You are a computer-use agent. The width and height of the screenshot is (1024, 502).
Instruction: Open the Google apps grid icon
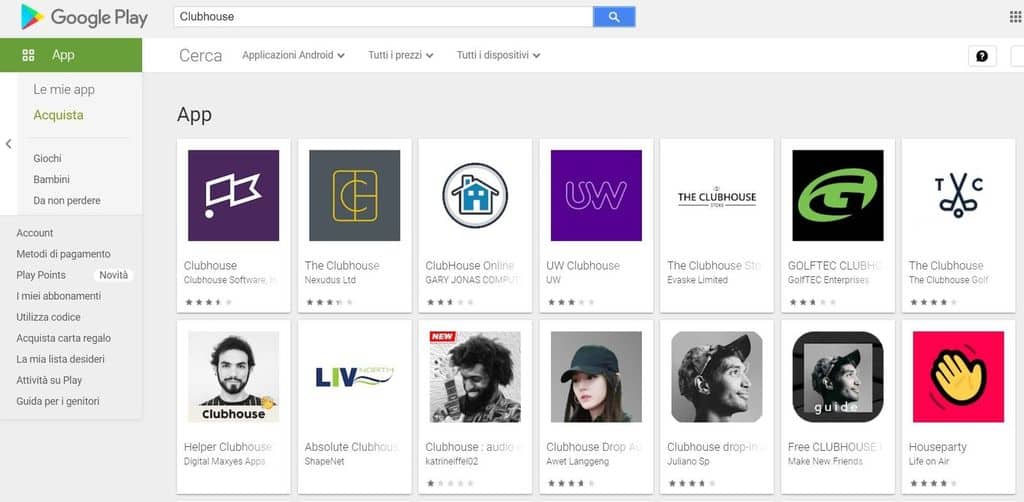coord(1015,17)
